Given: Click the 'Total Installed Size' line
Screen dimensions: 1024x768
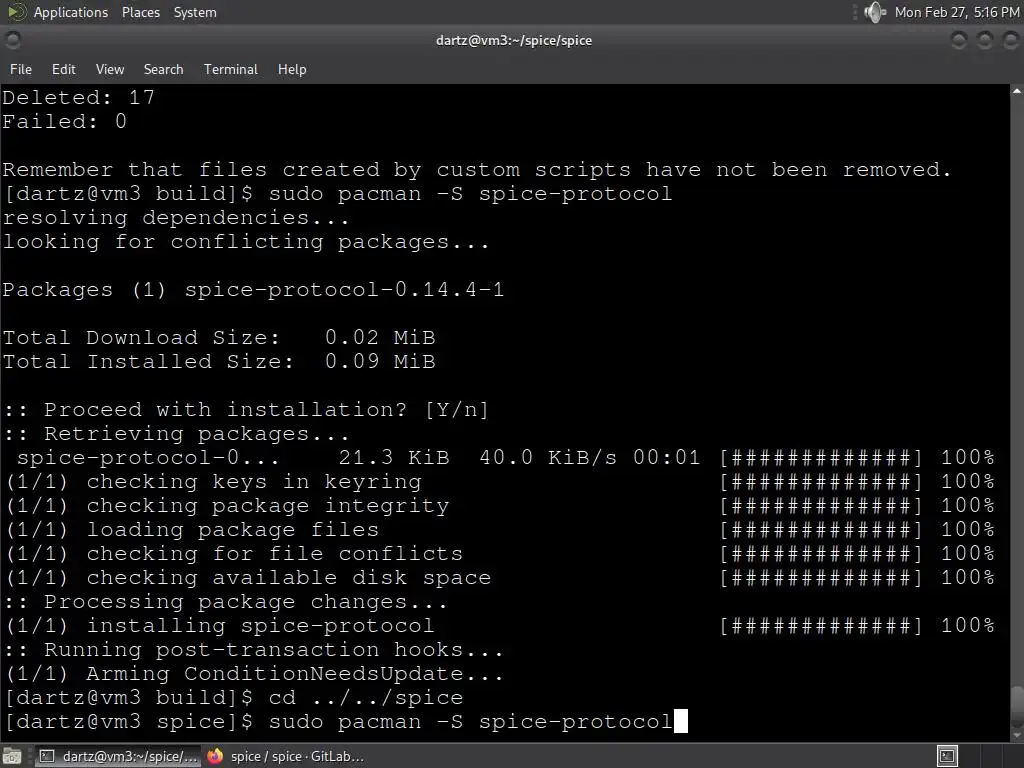Looking at the screenshot, I should [x=219, y=362].
